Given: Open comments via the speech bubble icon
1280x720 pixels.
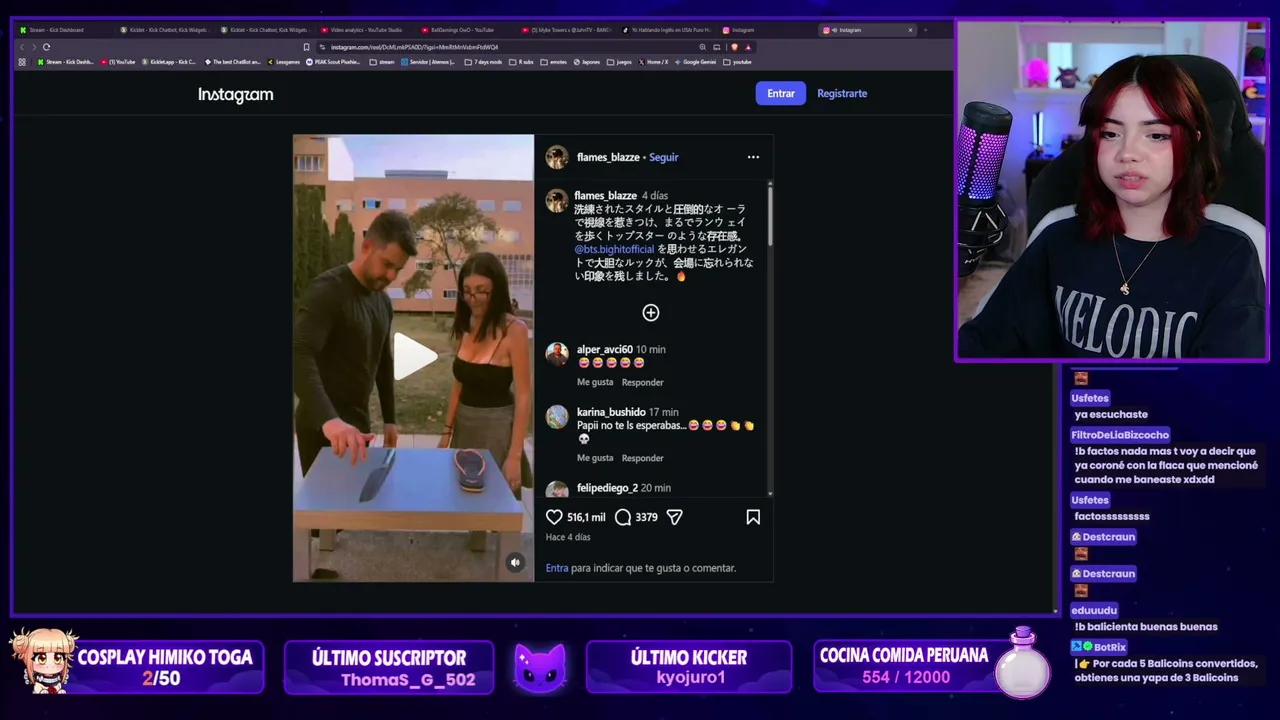Looking at the screenshot, I should (x=623, y=517).
